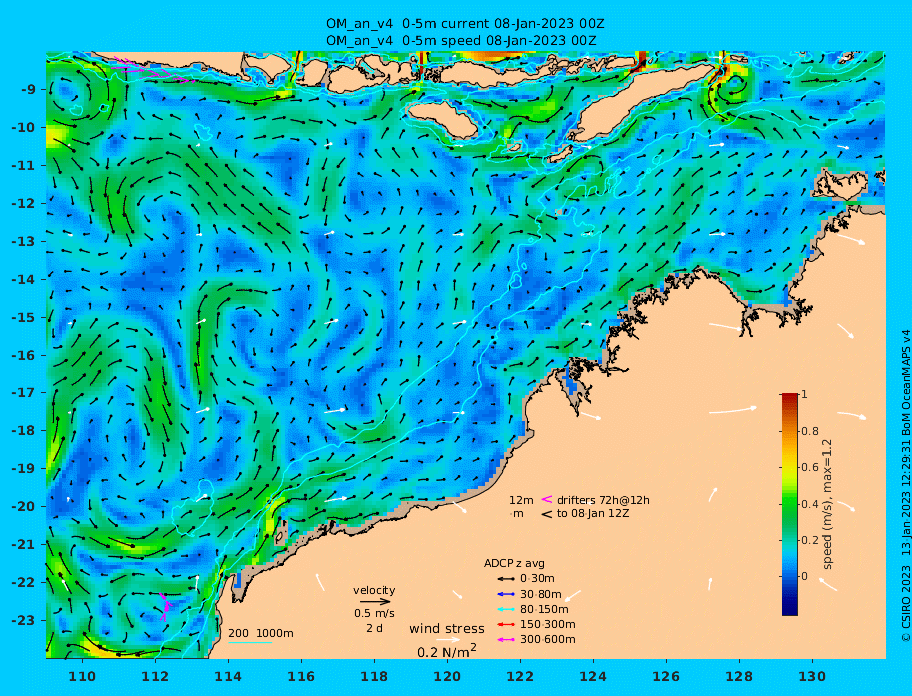Click the '0.2 N/m²' wind stress value
912x696 pixels.
[447, 651]
